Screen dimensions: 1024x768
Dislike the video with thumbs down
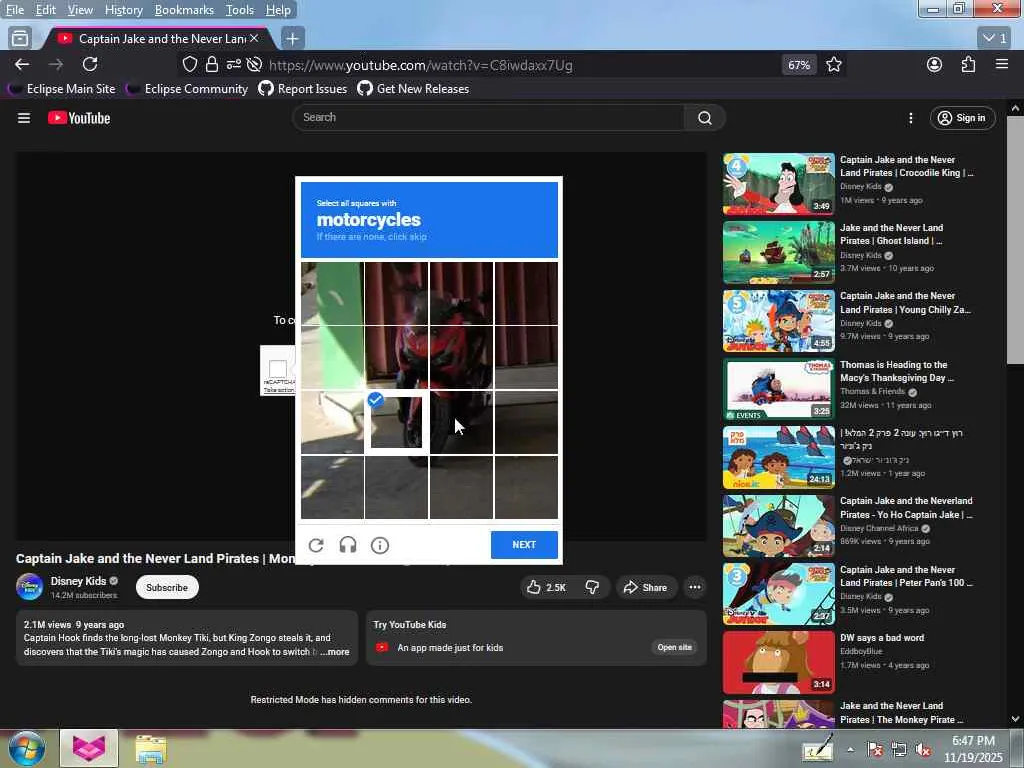[x=592, y=587]
